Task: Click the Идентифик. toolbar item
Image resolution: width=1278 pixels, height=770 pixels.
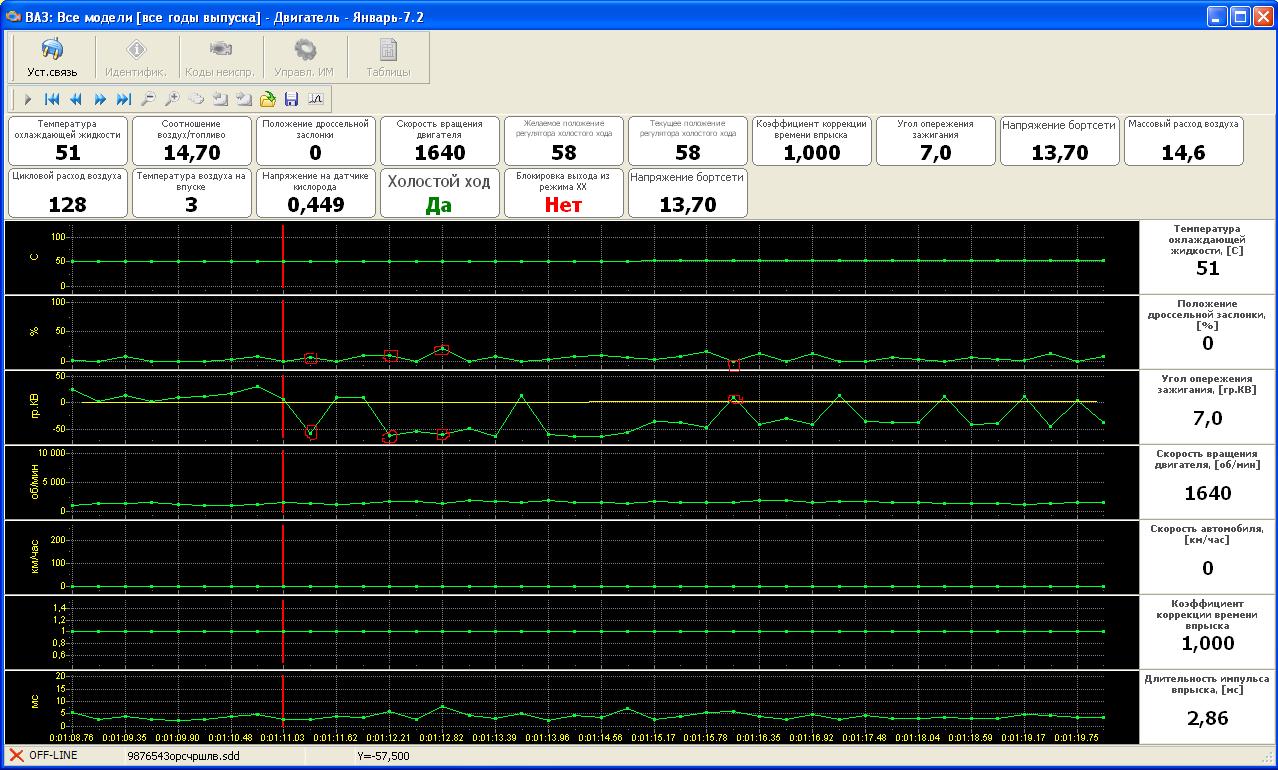Action: (136, 58)
